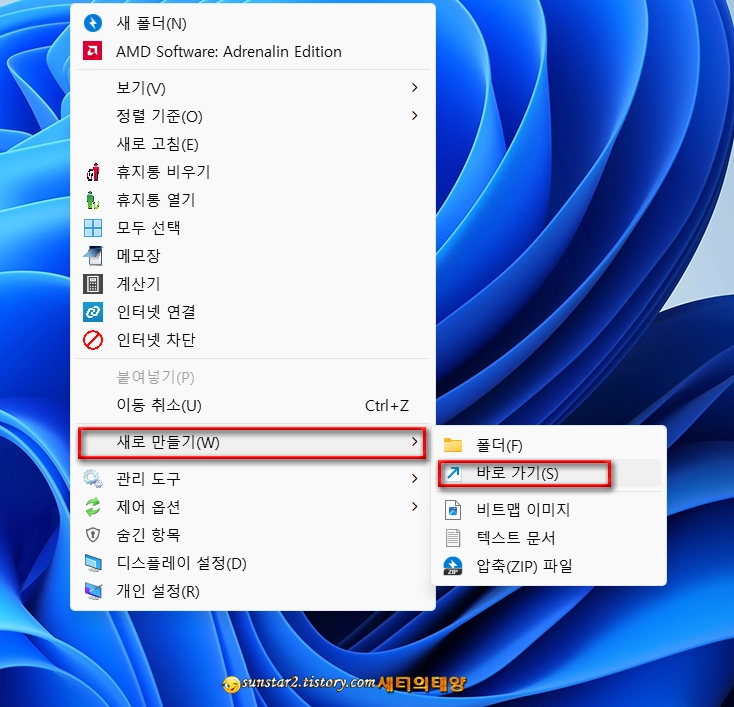Click the chevron on 새로 만들기(W)
The height and width of the screenshot is (707, 734).
pos(414,442)
